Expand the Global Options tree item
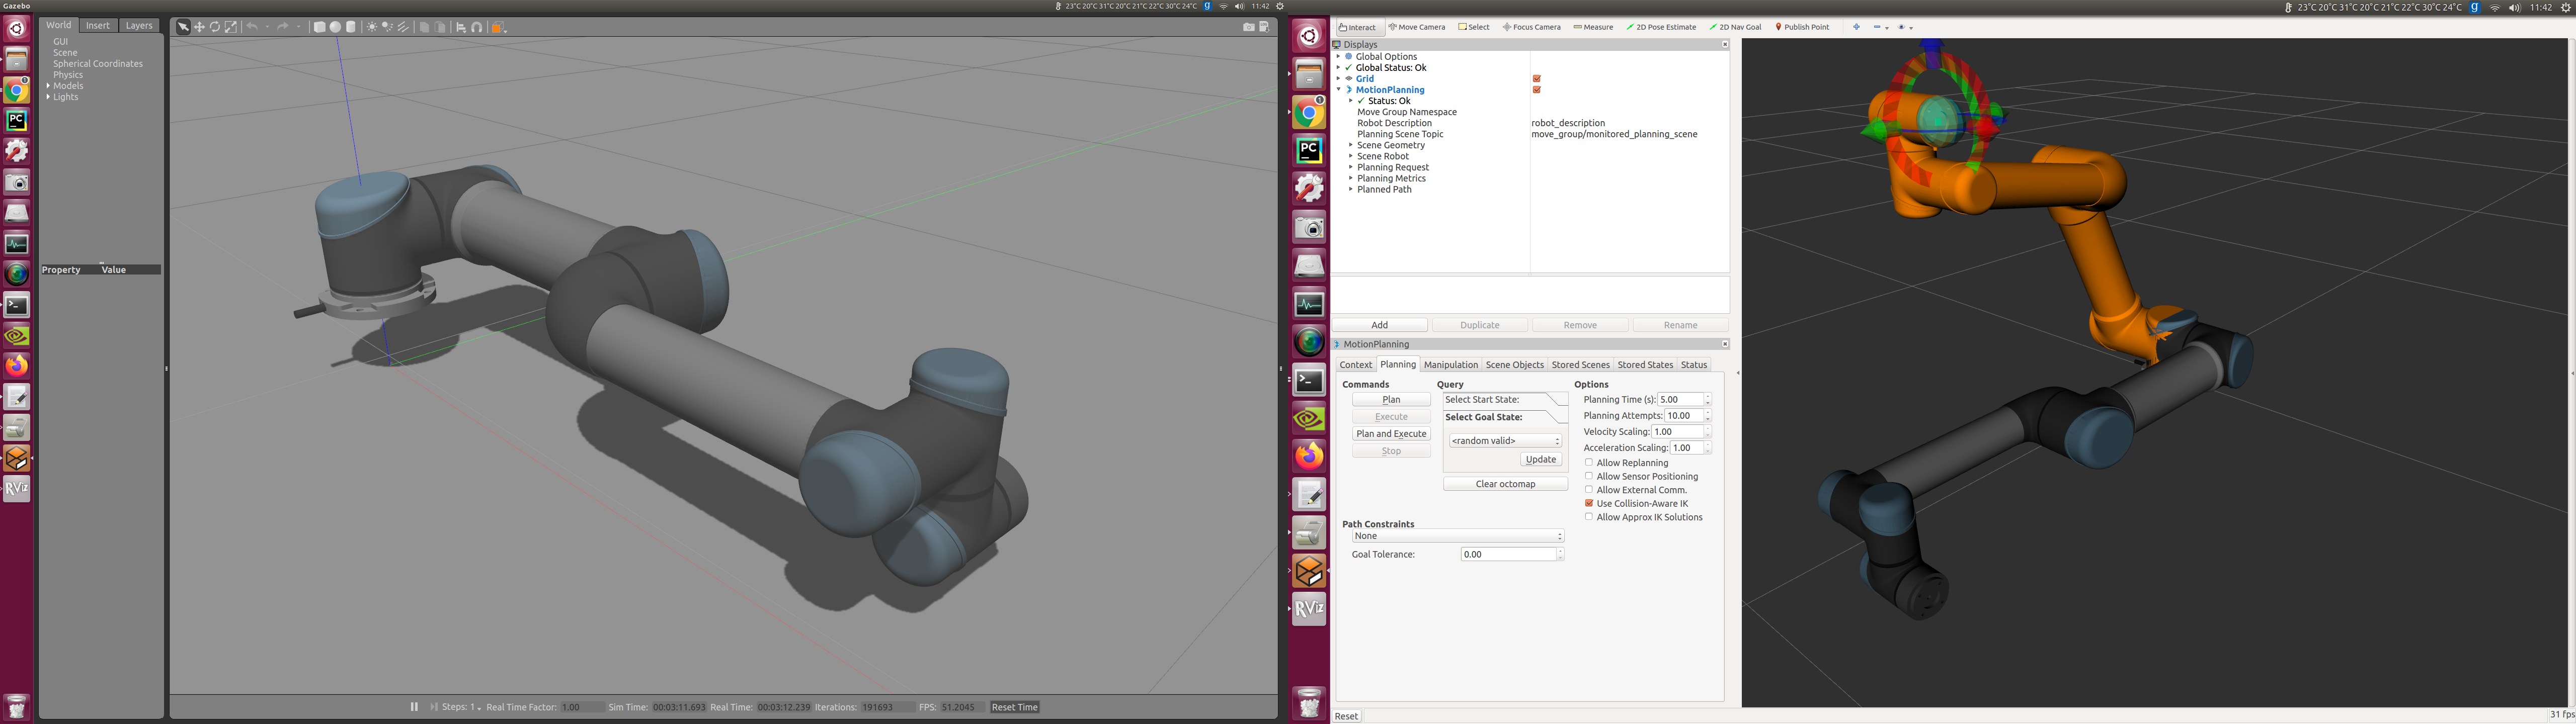 (1338, 57)
